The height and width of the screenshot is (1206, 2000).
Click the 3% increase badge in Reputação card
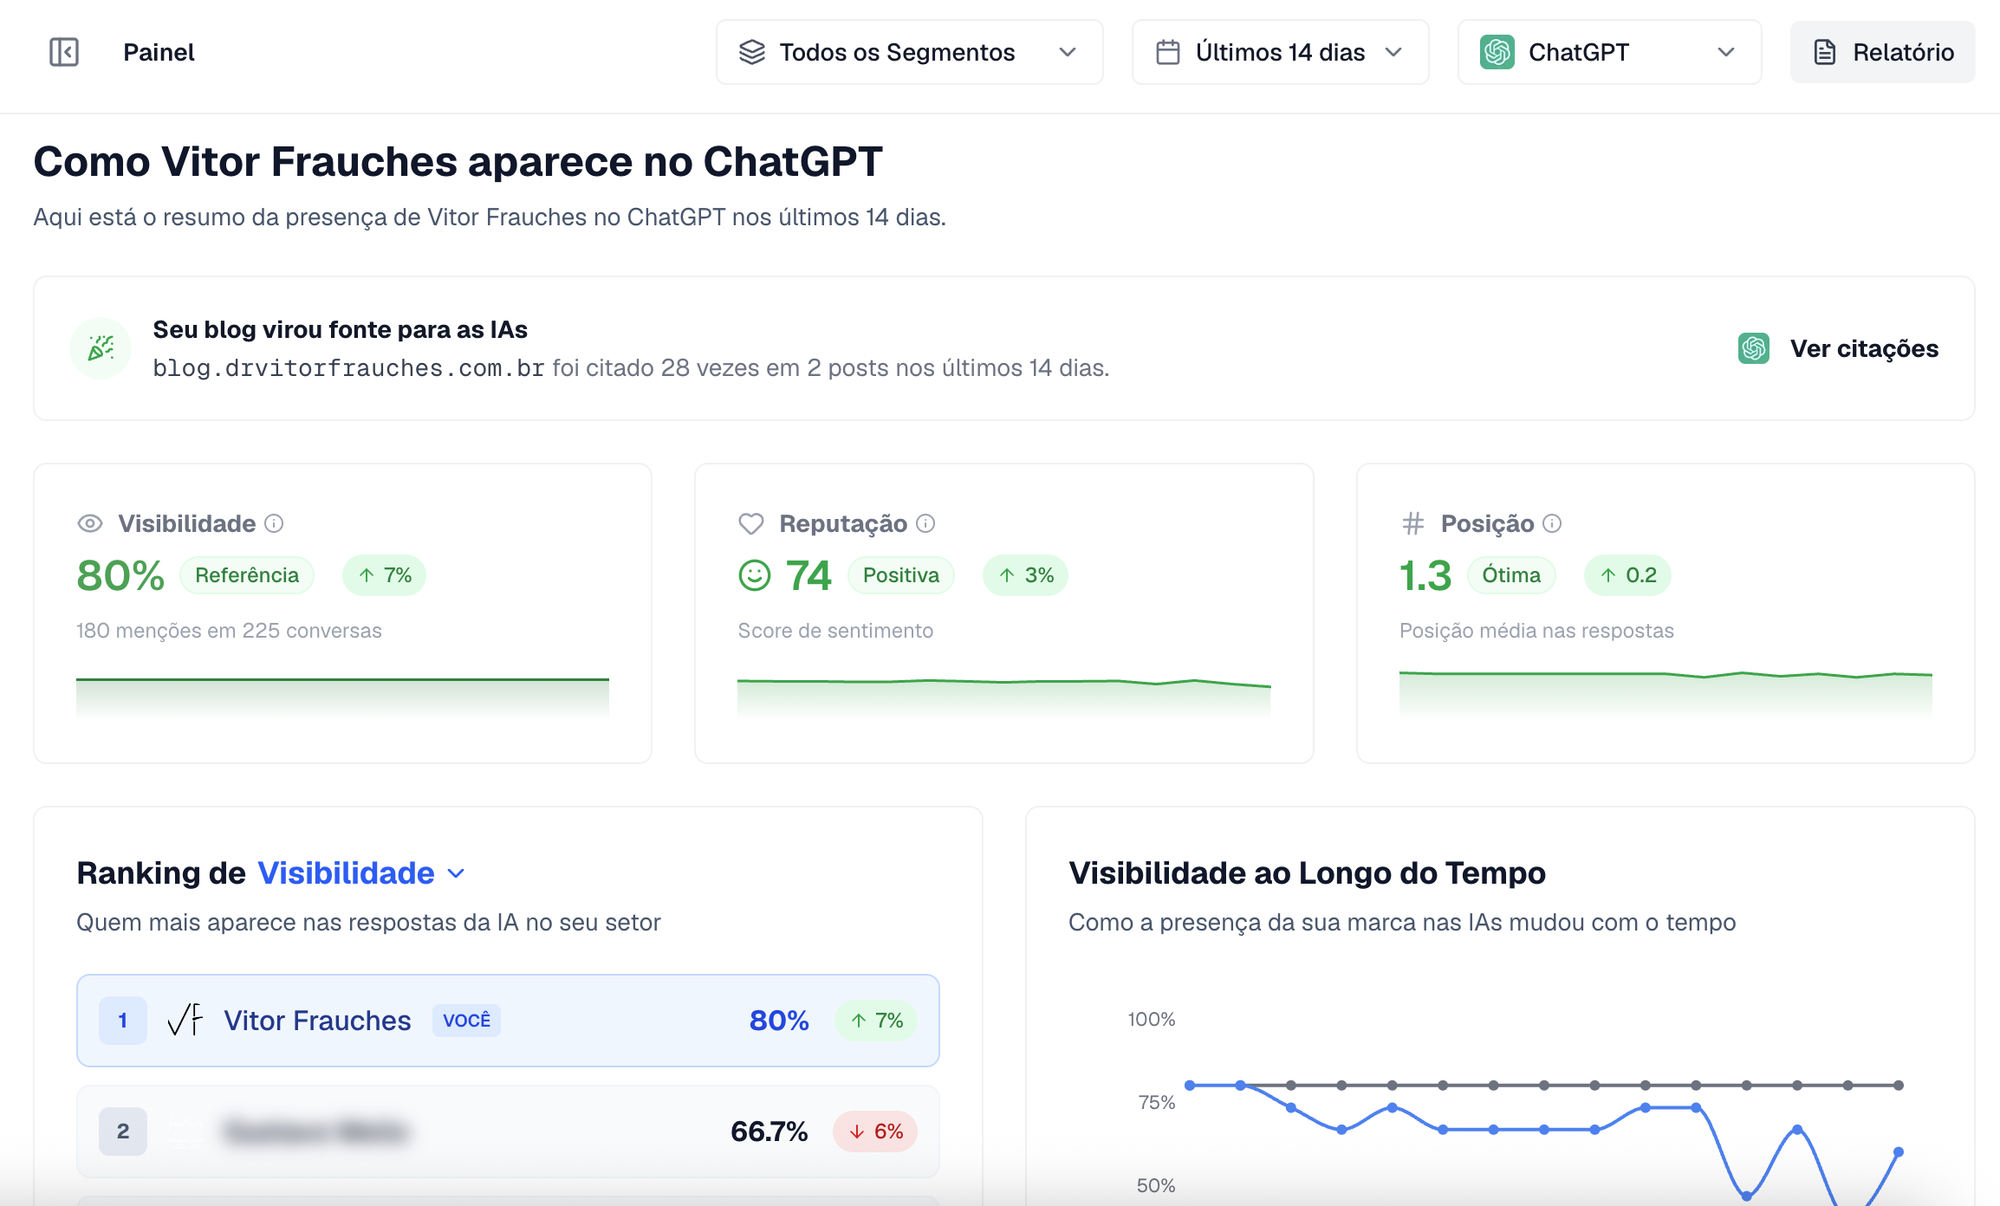coord(1026,575)
